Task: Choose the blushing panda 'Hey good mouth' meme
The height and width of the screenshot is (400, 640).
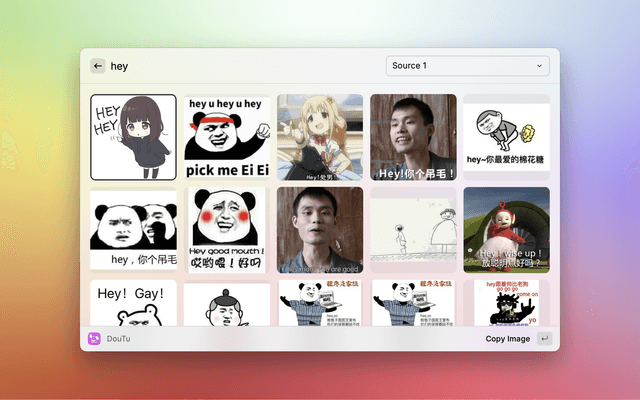Action: 226,230
